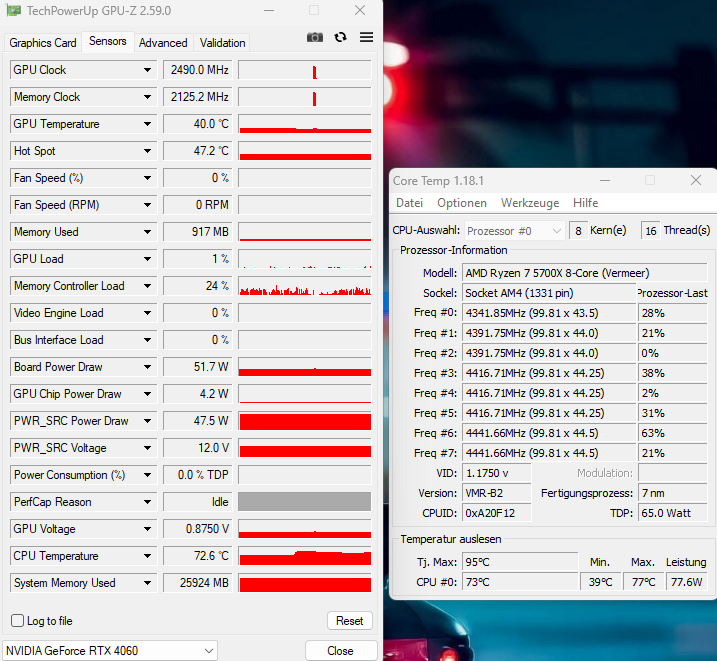Click the Tj. Max 95°C field
Viewport: 717px width, 661px height.
[x=520, y=562]
